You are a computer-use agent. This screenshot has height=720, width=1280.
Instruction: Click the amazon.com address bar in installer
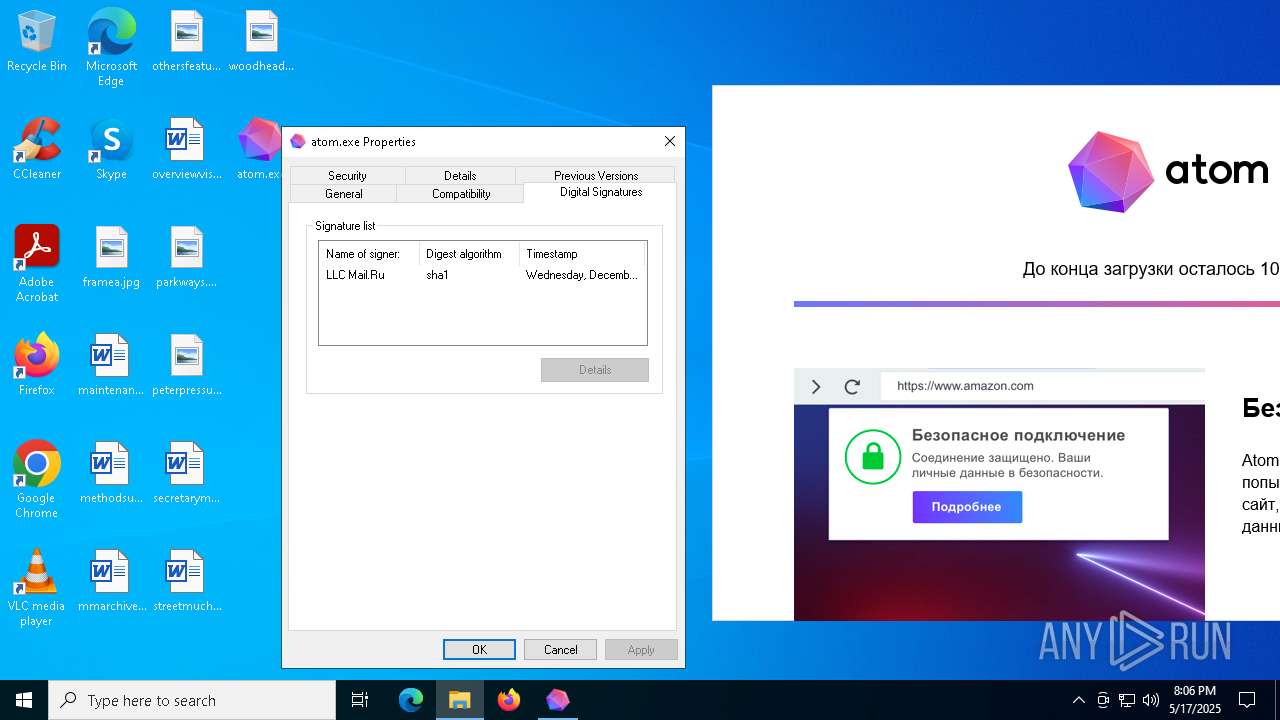(x=1042, y=386)
